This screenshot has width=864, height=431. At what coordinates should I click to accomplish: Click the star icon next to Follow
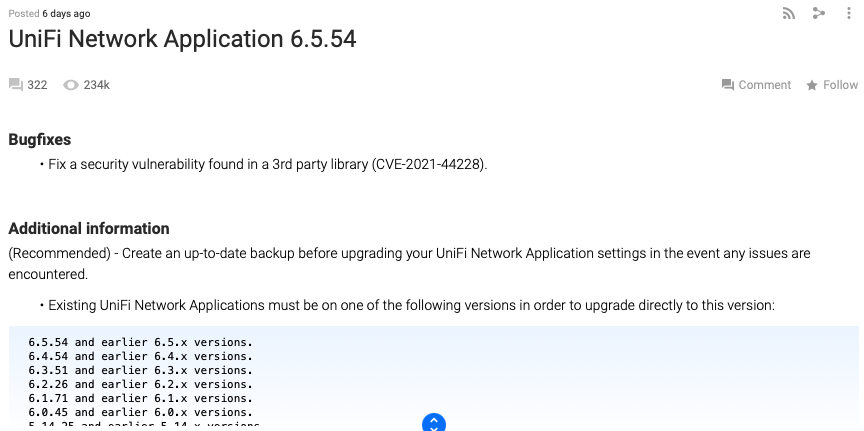coord(812,85)
